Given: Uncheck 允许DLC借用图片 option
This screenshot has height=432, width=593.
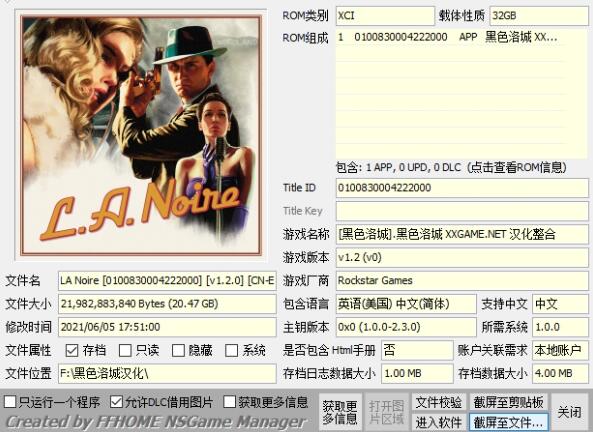Looking at the screenshot, I should (116, 402).
